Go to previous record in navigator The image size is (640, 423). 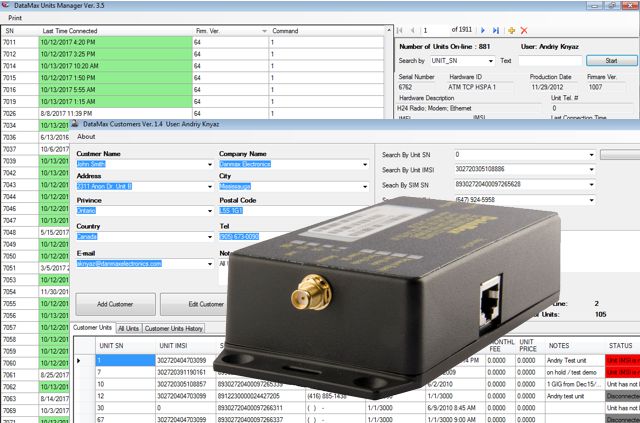click(413, 30)
